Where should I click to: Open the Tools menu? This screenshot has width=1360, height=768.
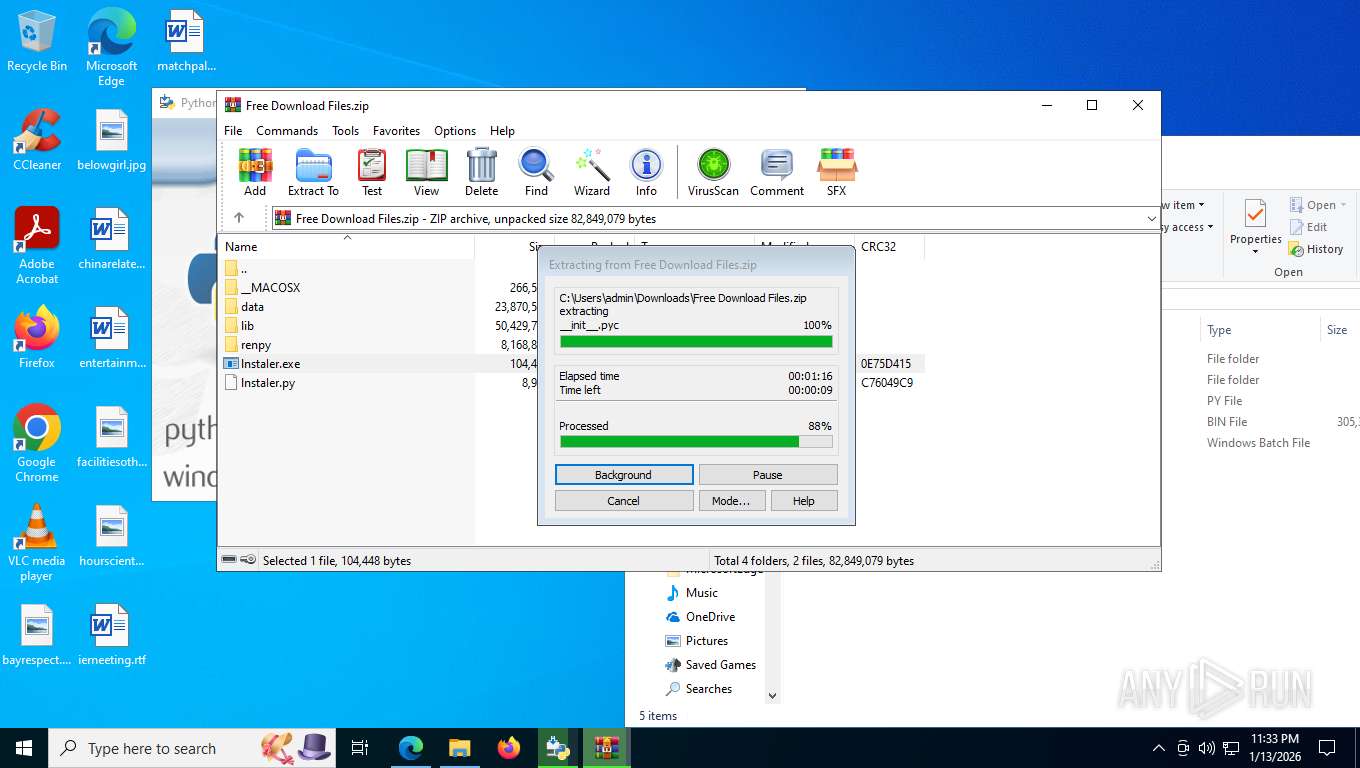[x=345, y=131]
